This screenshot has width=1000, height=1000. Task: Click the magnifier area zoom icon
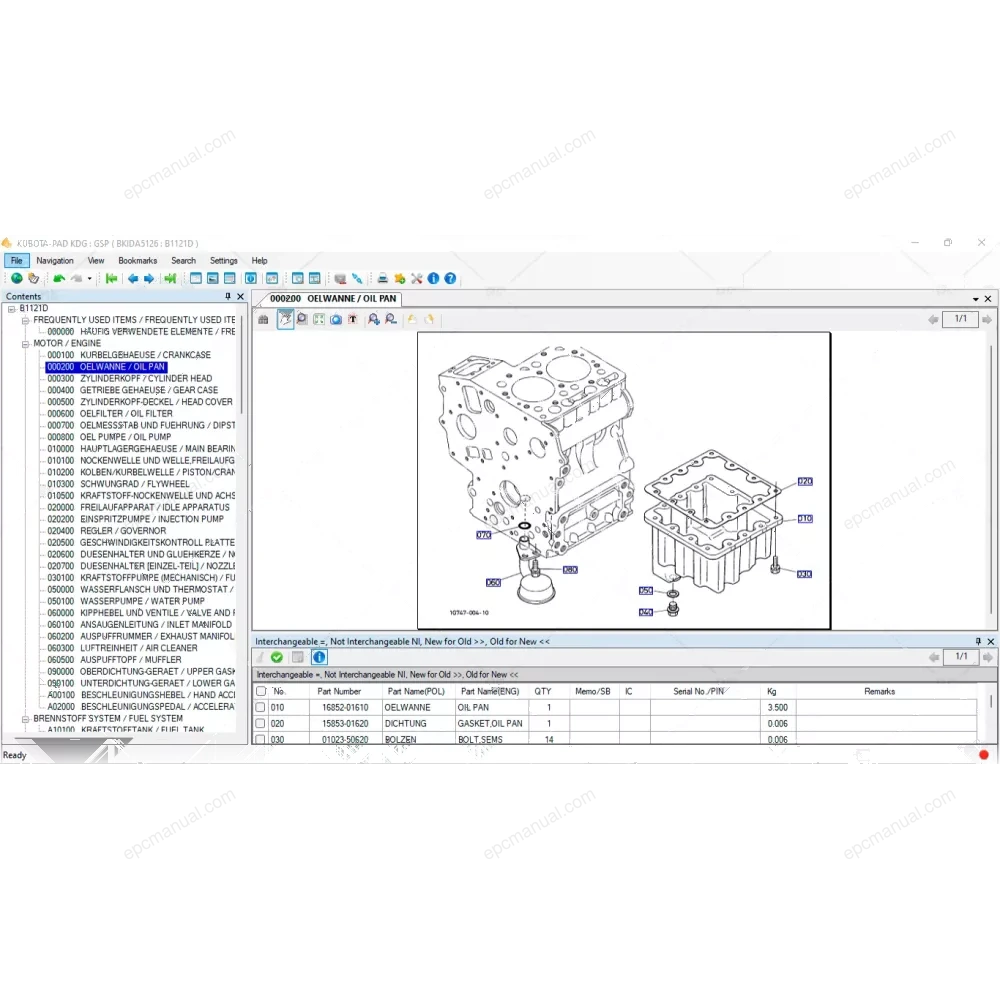[x=302, y=320]
